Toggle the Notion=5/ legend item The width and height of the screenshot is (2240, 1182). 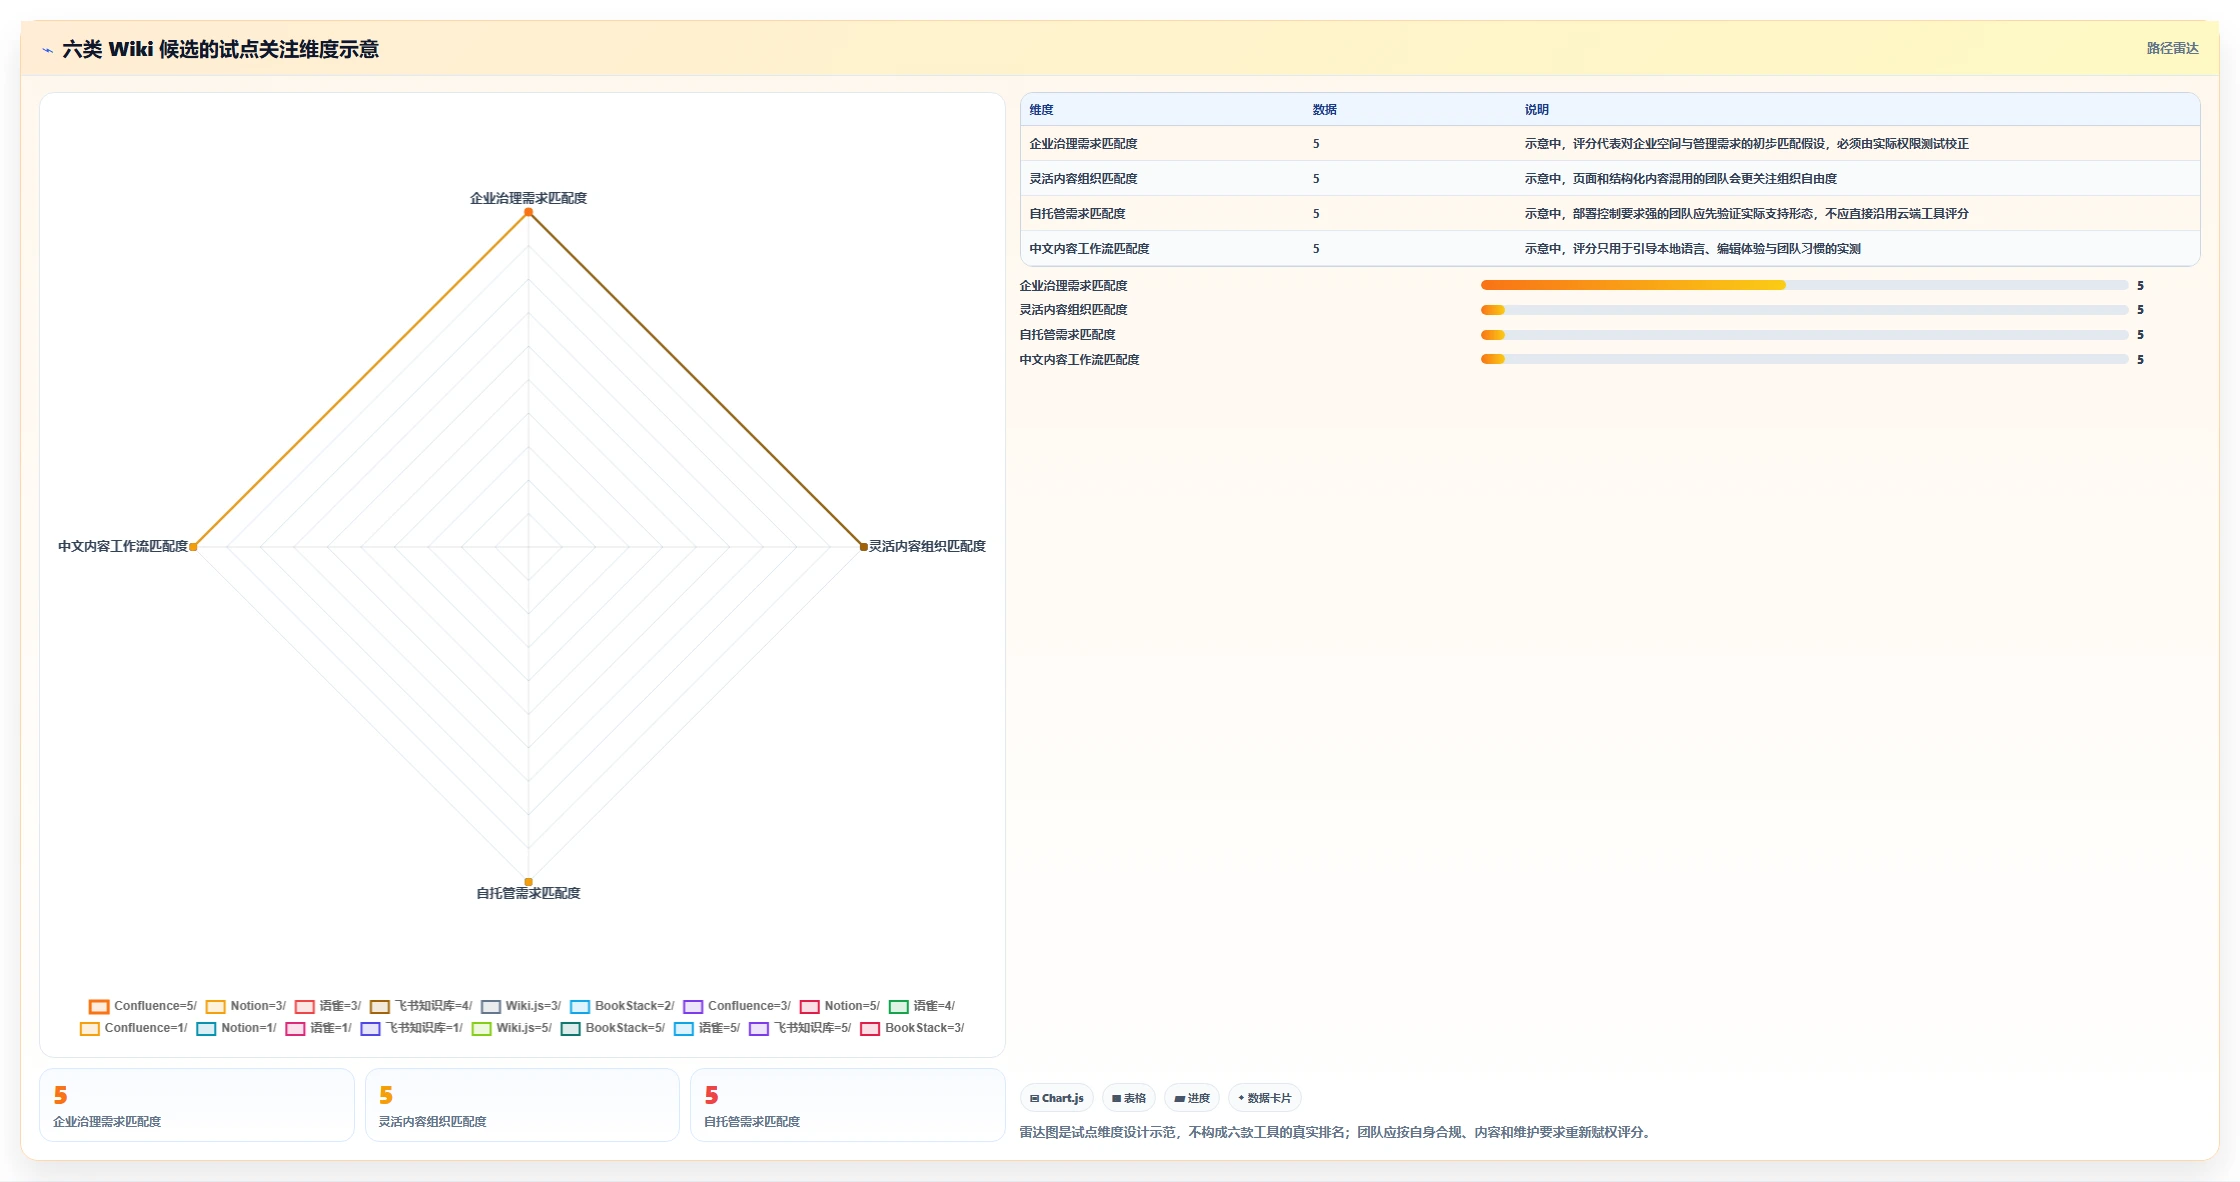(840, 1006)
